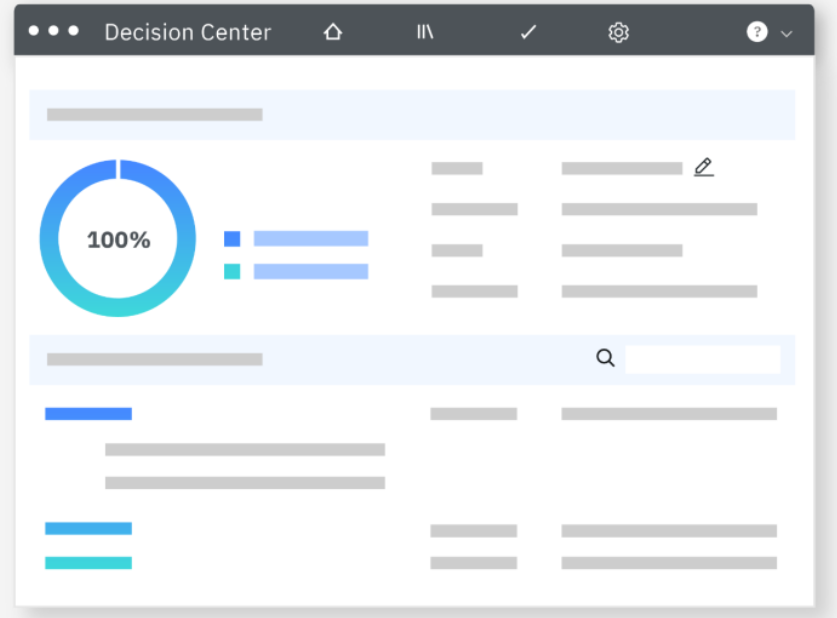
Task: Select the teal list item label
Action: (x=88, y=563)
